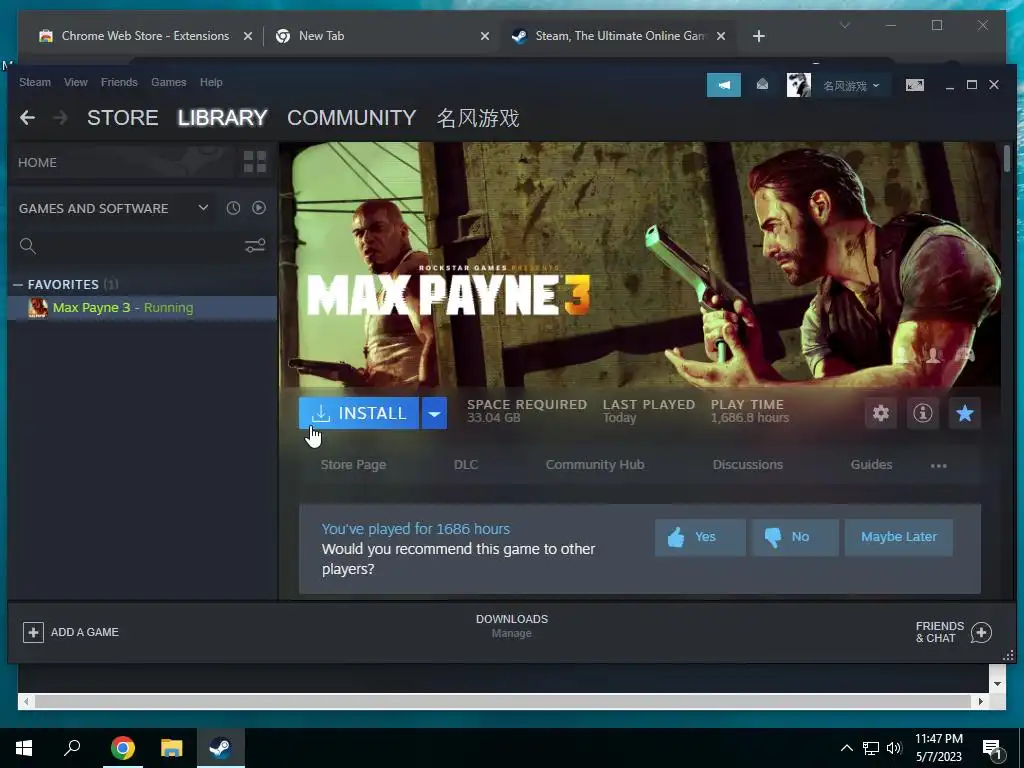The height and width of the screenshot is (768, 1024).
Task: Go to the STORE section
Action: point(123,118)
